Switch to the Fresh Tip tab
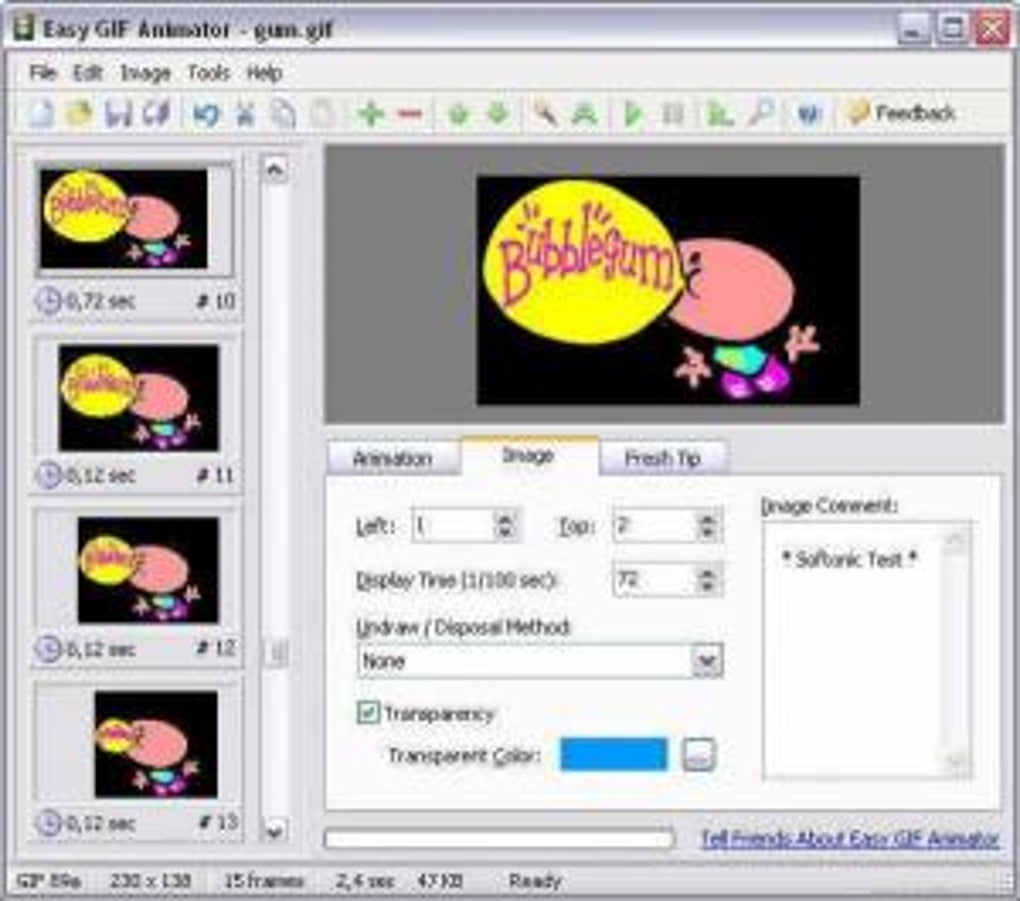The image size is (1020, 901). point(663,459)
